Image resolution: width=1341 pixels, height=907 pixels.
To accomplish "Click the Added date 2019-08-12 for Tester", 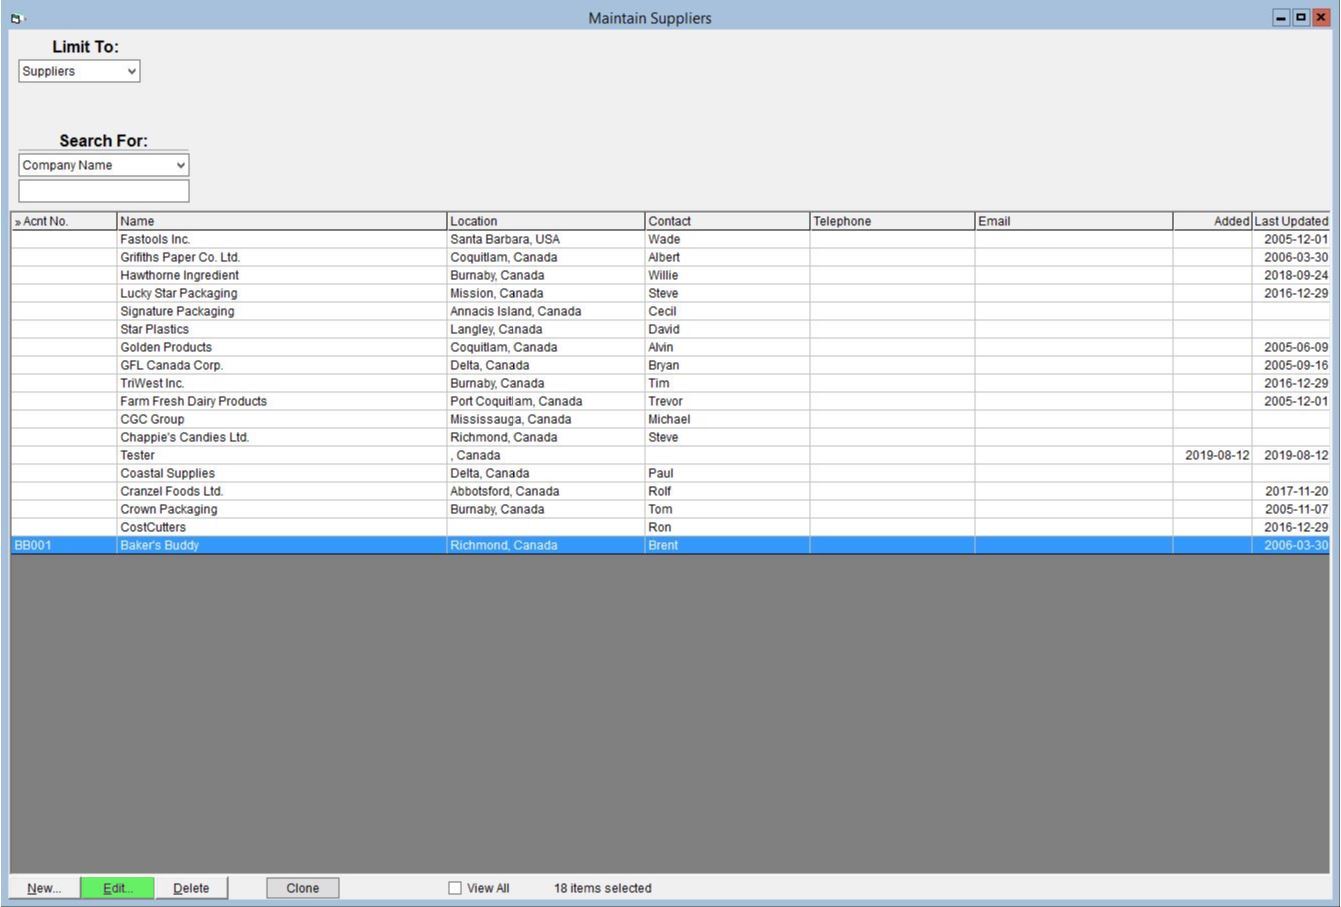I will click(1217, 455).
